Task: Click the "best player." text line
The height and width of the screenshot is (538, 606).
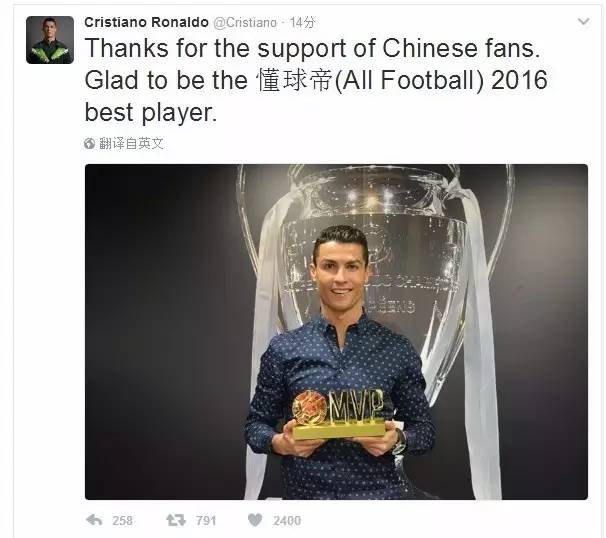Action: click(151, 112)
